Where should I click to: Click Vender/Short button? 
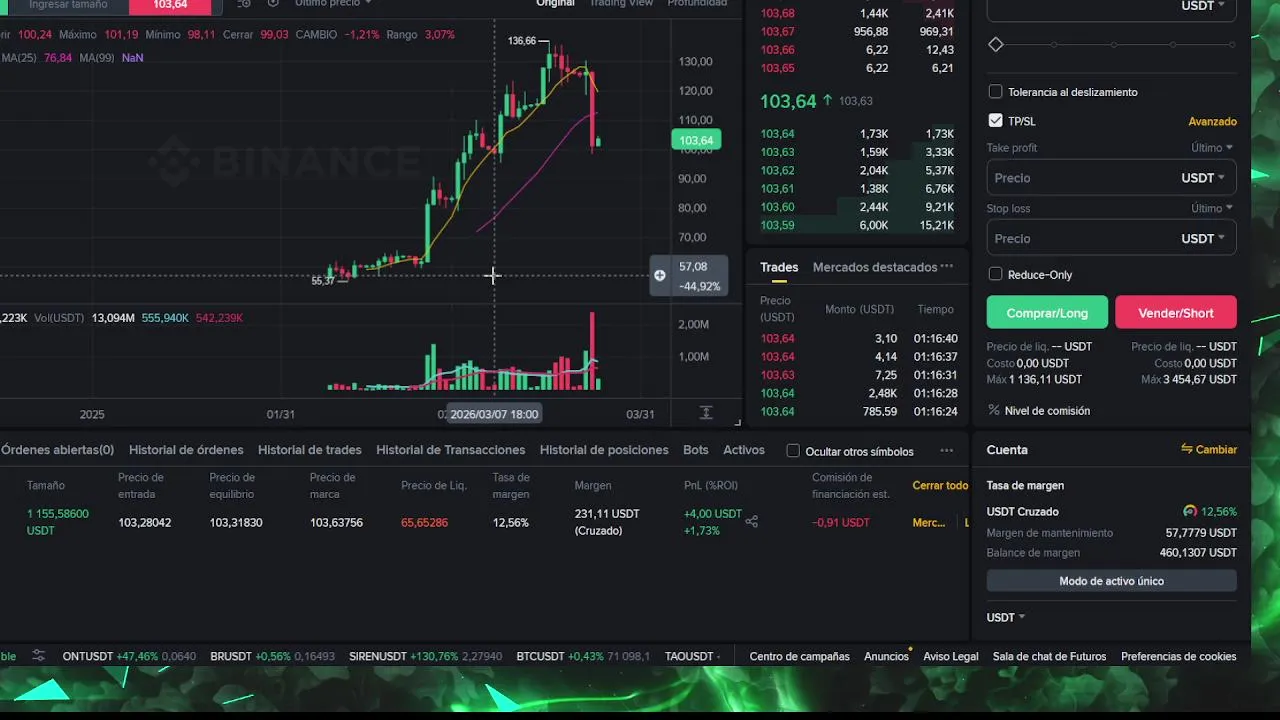(x=1176, y=312)
